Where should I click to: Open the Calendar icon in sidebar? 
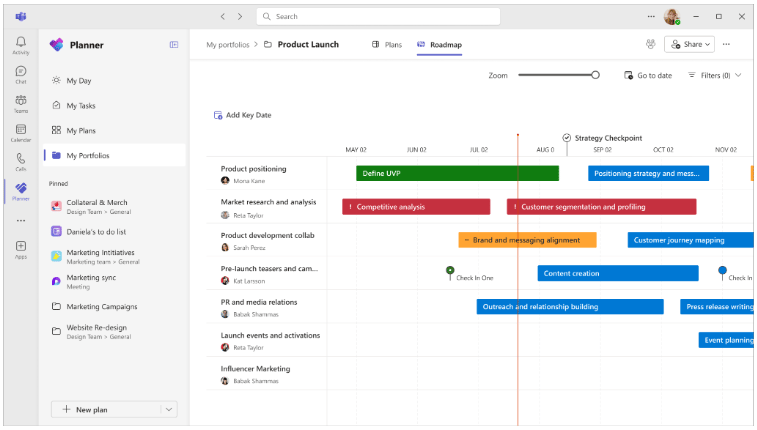pyautogui.click(x=21, y=129)
